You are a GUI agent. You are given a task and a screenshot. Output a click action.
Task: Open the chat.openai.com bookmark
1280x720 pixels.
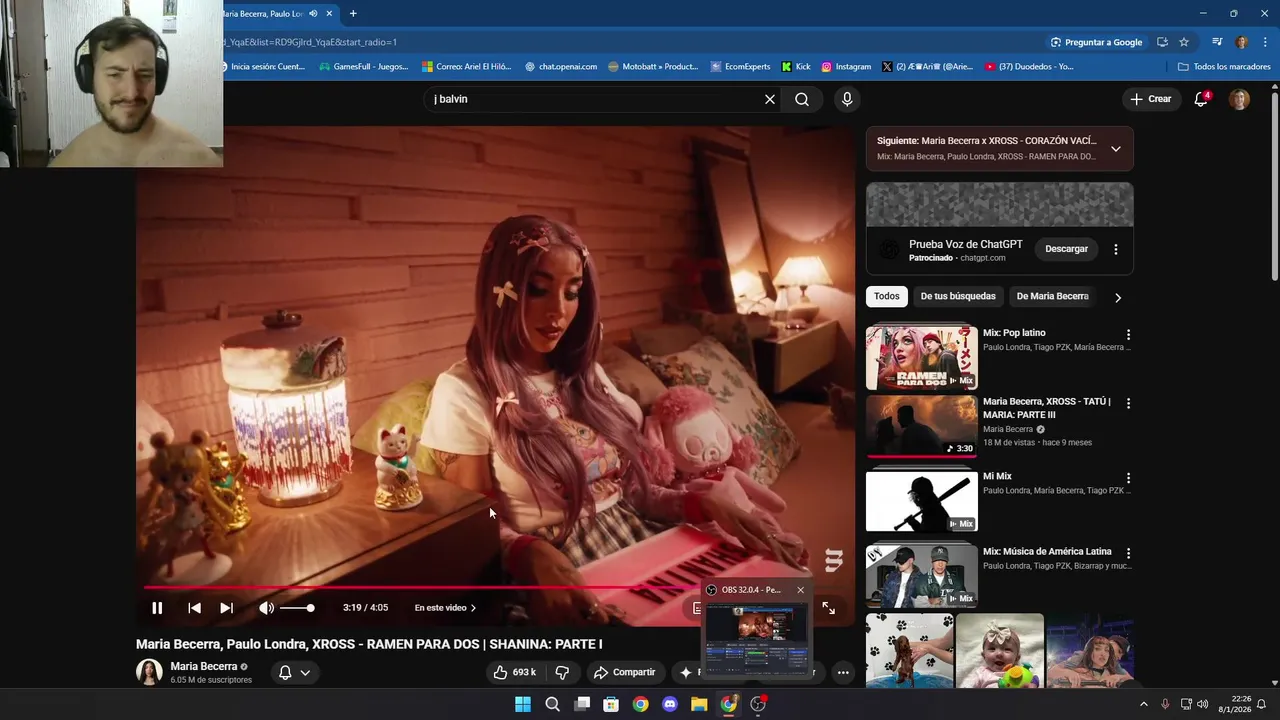tap(561, 67)
